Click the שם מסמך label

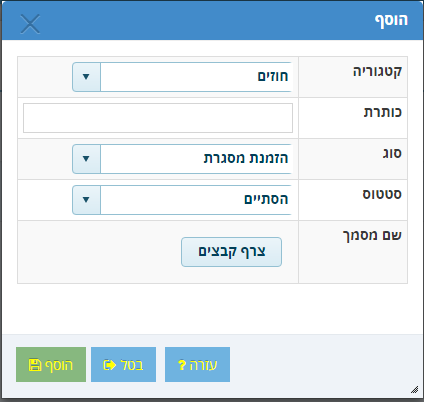pos(372,236)
